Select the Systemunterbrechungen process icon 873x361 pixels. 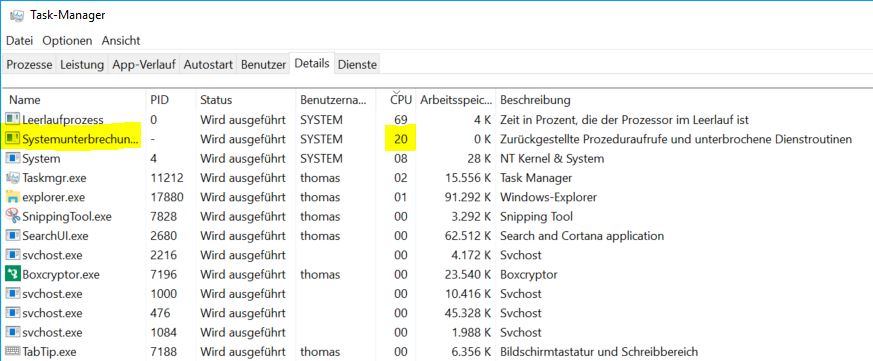tap(12, 139)
